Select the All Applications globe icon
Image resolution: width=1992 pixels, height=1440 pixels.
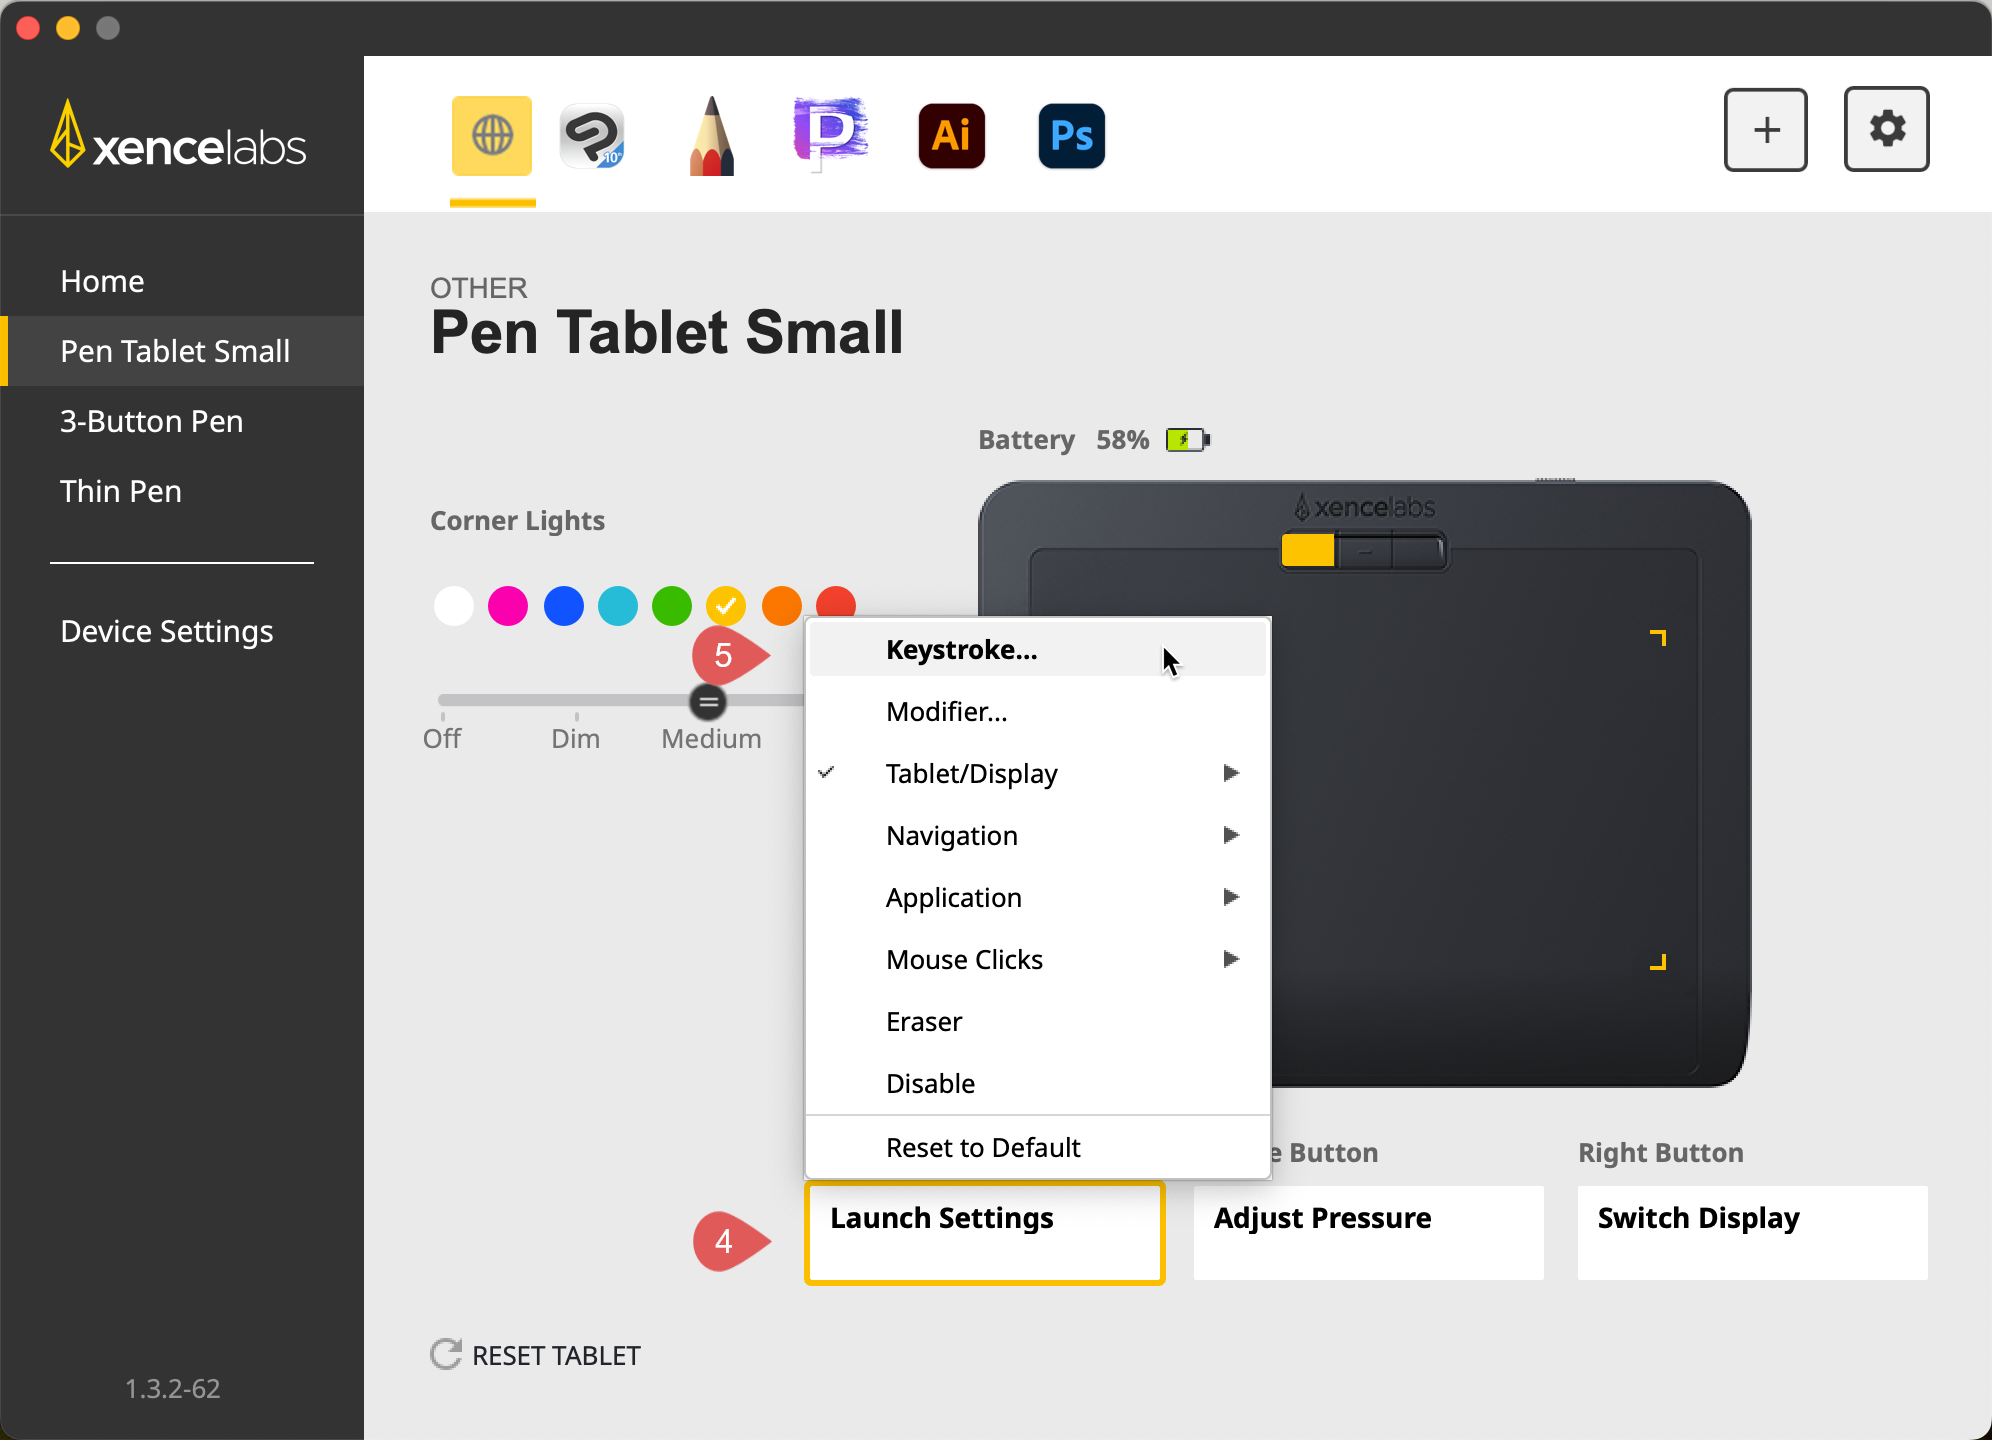(491, 135)
